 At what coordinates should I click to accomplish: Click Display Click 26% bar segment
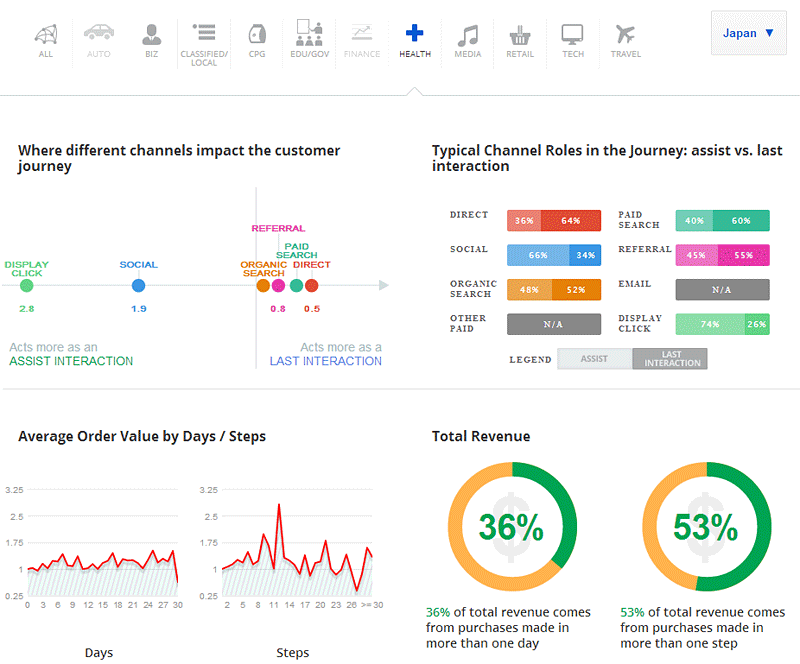point(757,324)
